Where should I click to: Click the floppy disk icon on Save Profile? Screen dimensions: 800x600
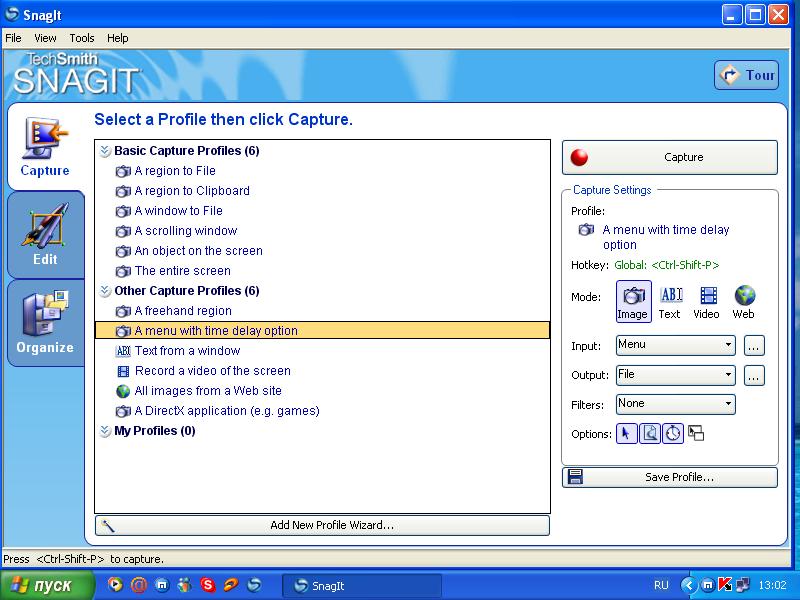pos(576,477)
